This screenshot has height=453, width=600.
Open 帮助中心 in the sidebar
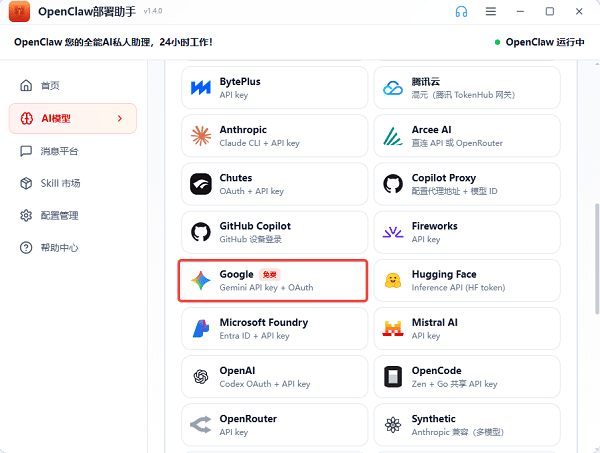click(x=73, y=248)
